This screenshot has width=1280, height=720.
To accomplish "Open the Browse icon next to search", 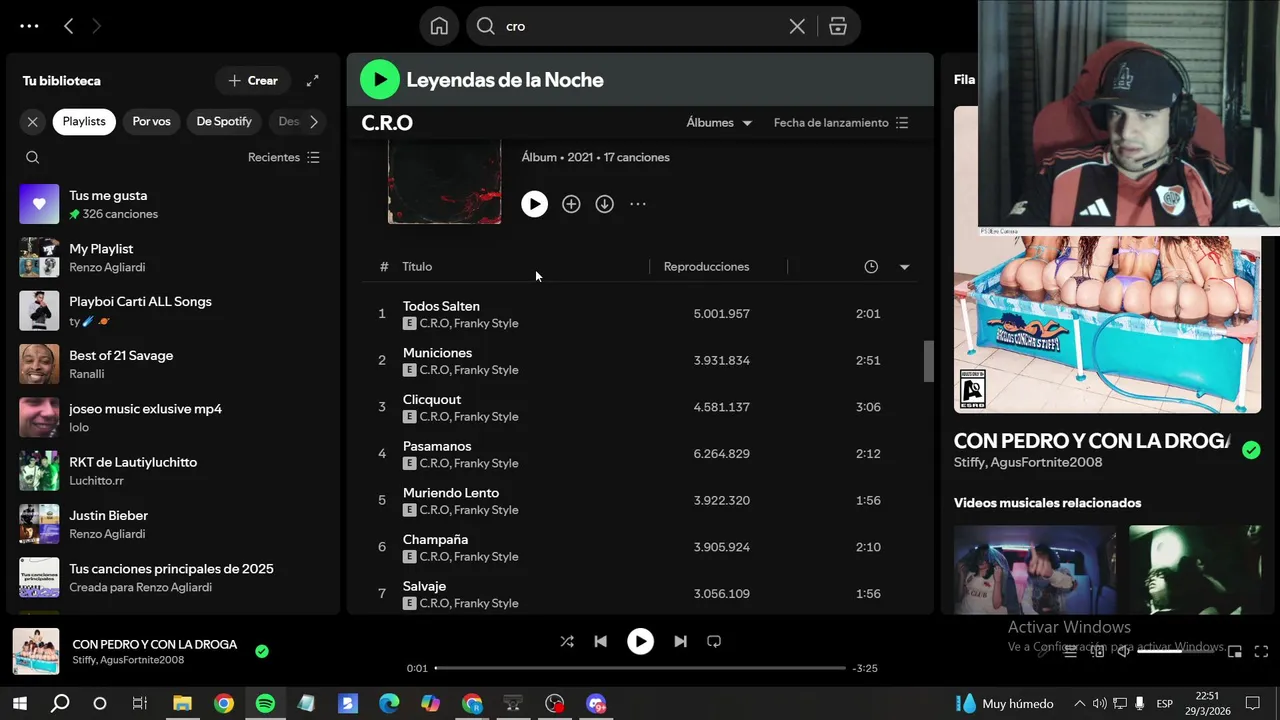I will [838, 26].
